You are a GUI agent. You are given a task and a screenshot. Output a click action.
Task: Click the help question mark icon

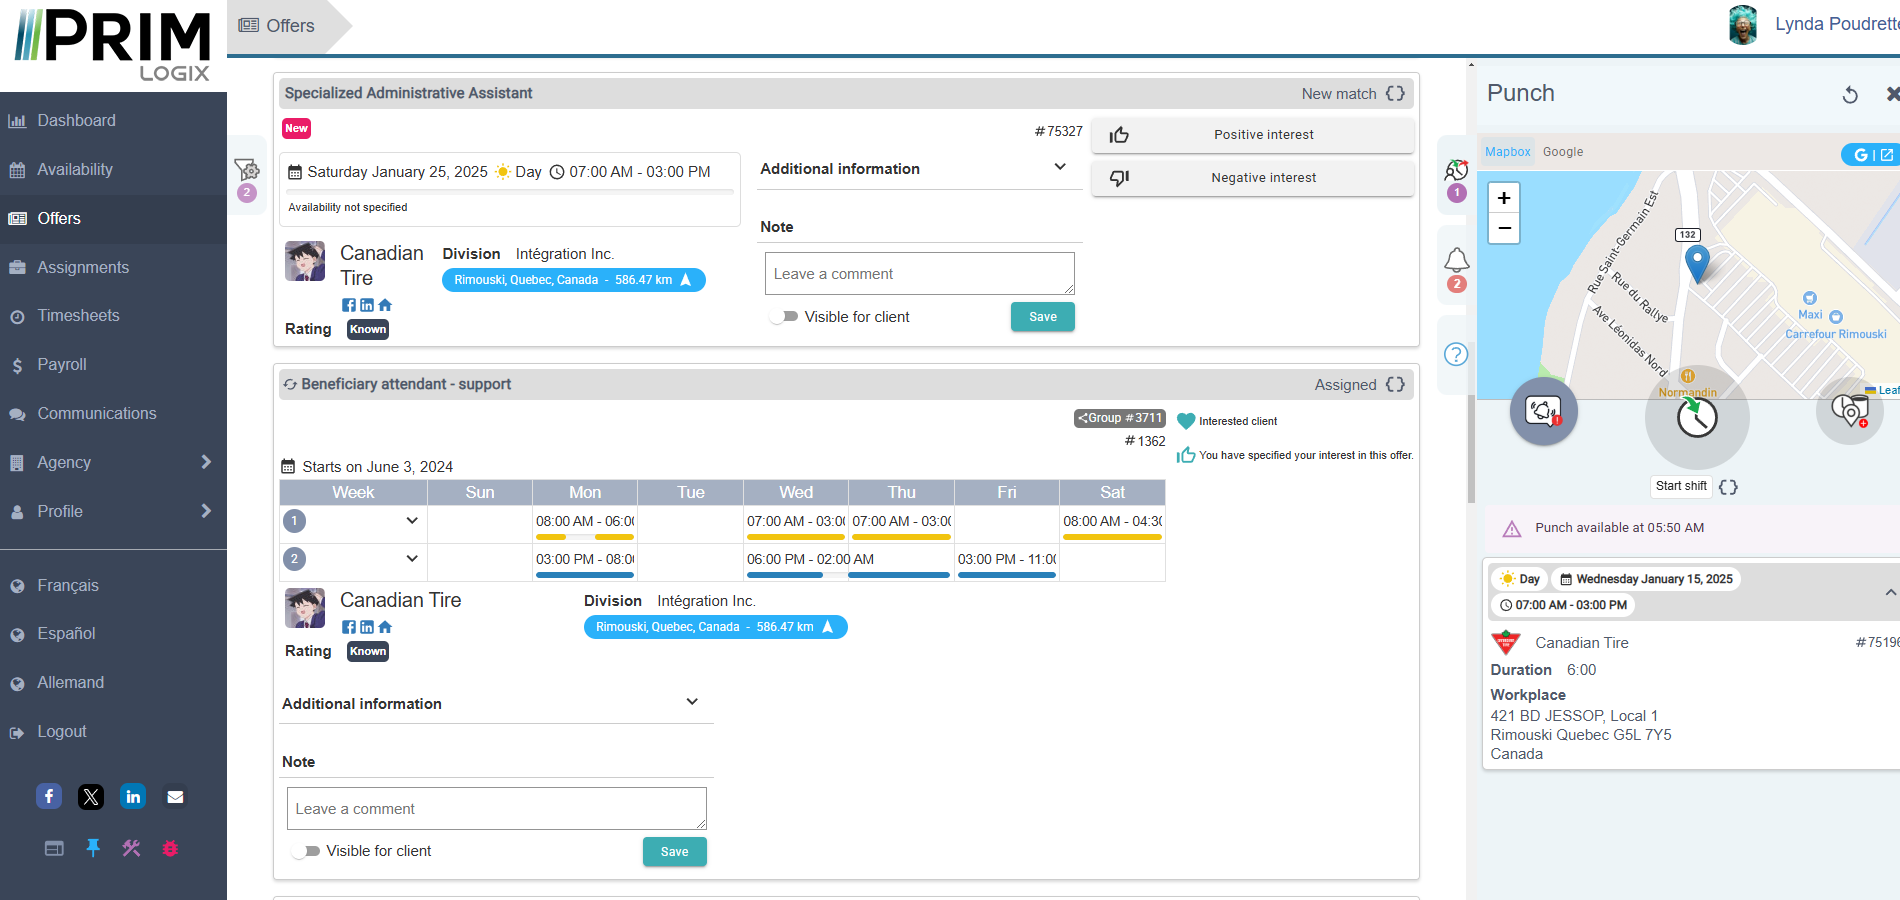point(1456,354)
